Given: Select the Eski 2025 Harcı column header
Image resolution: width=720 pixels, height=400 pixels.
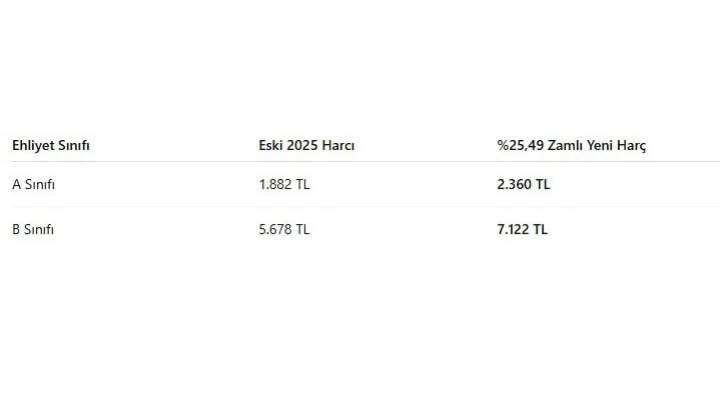Looking at the screenshot, I should point(306,146).
